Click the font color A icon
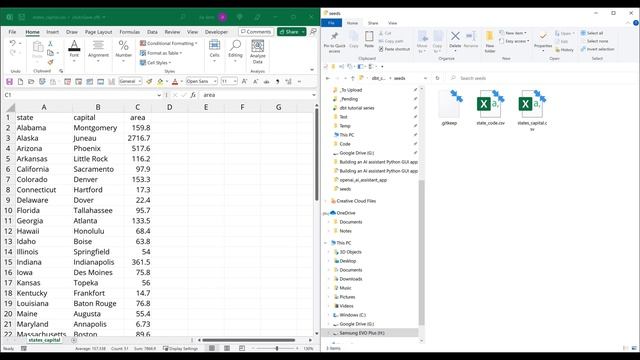This screenshot has height=360, width=640. [175, 82]
